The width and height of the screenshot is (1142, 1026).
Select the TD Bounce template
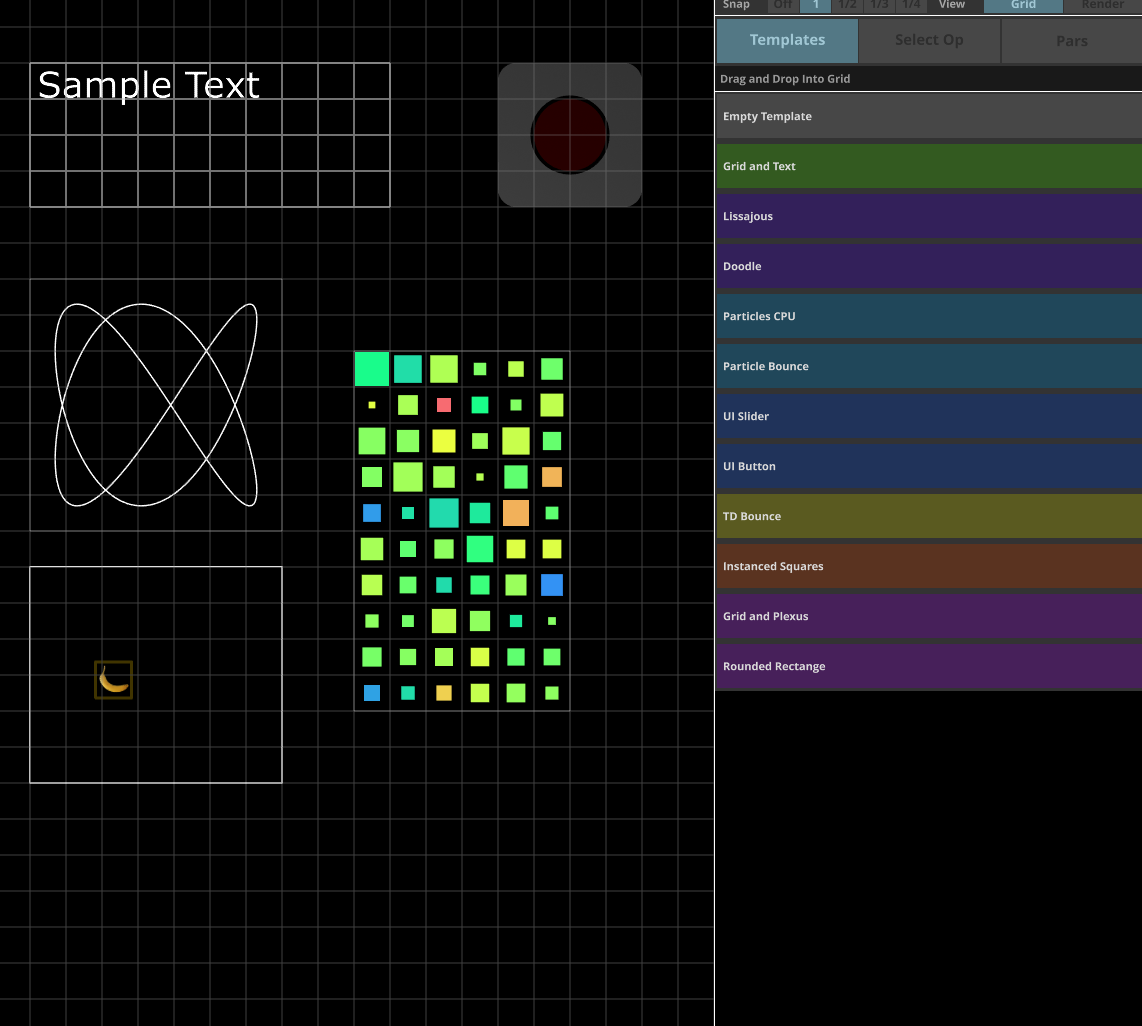click(x=928, y=516)
